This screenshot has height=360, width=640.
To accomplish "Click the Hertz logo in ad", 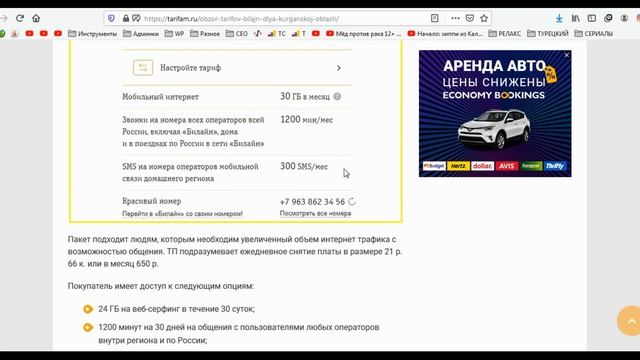I will pyautogui.click(x=458, y=166).
